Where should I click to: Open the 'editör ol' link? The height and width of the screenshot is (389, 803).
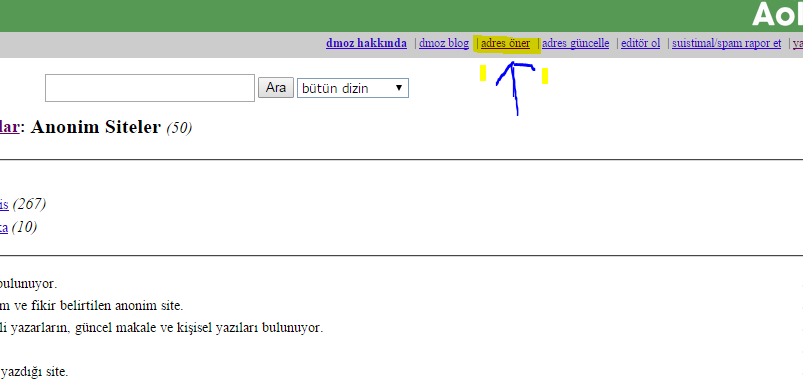click(x=640, y=44)
